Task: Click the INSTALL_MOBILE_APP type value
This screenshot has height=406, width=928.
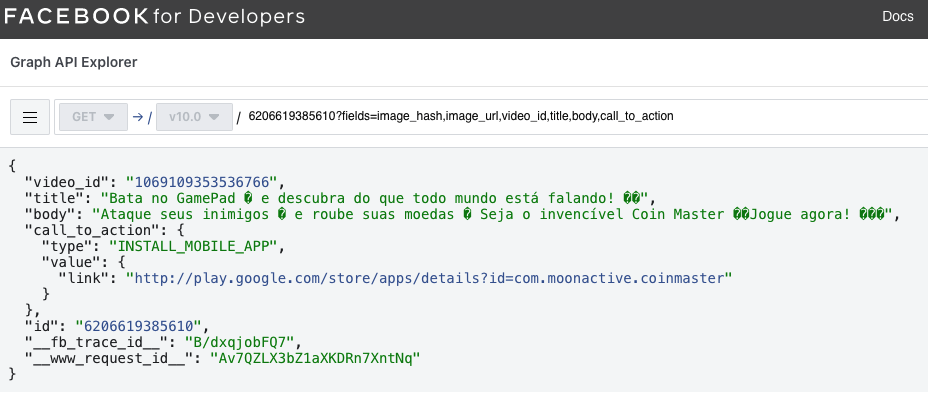Action: point(193,246)
